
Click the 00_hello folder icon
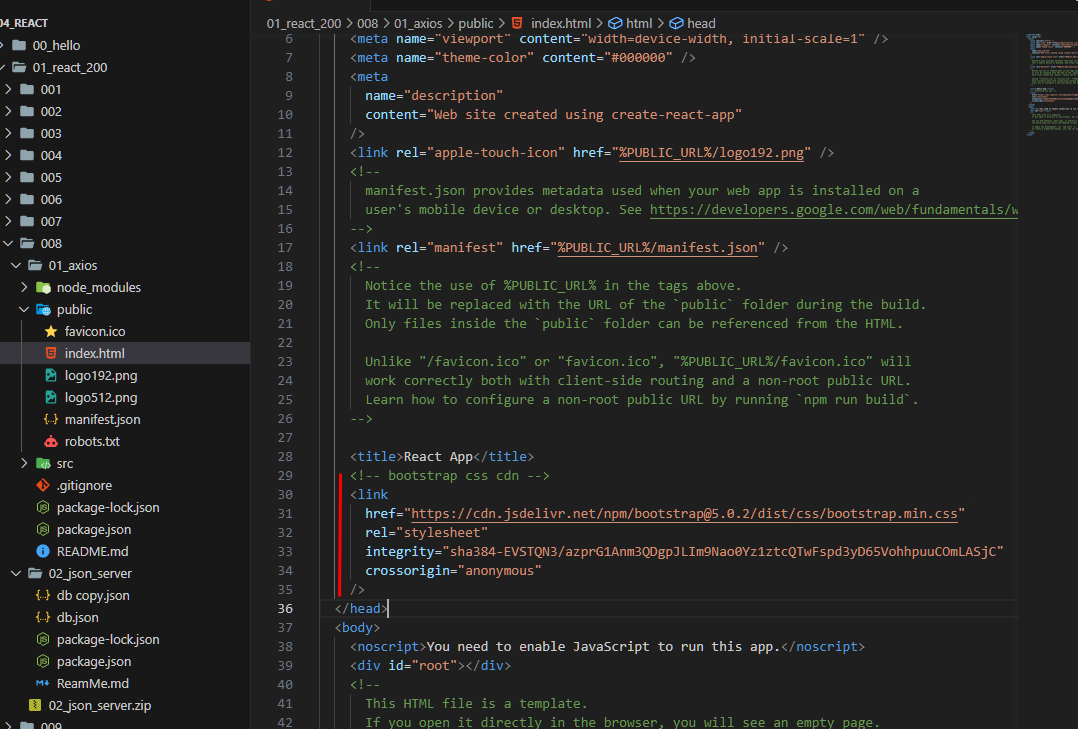(x=19, y=45)
